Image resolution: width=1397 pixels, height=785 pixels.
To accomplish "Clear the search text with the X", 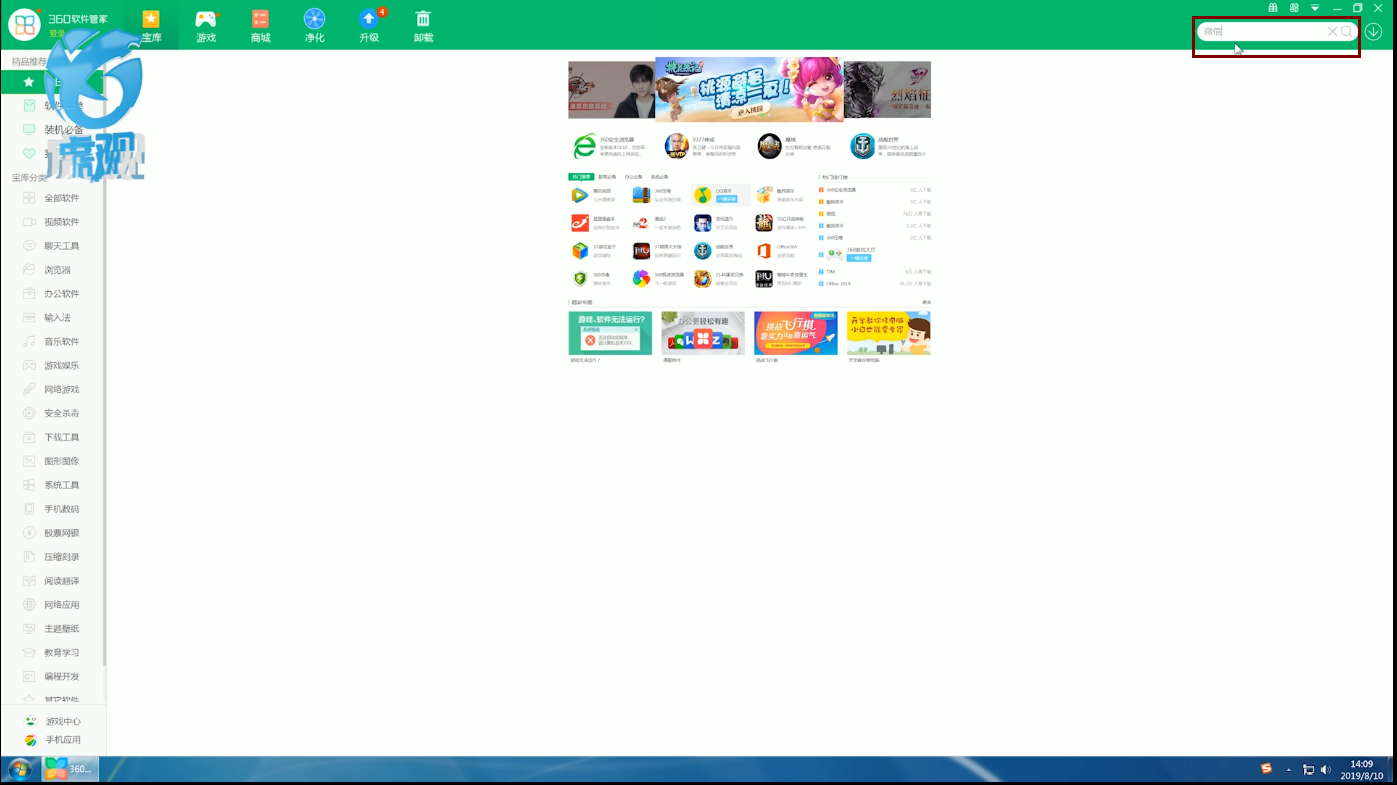I will [1332, 32].
